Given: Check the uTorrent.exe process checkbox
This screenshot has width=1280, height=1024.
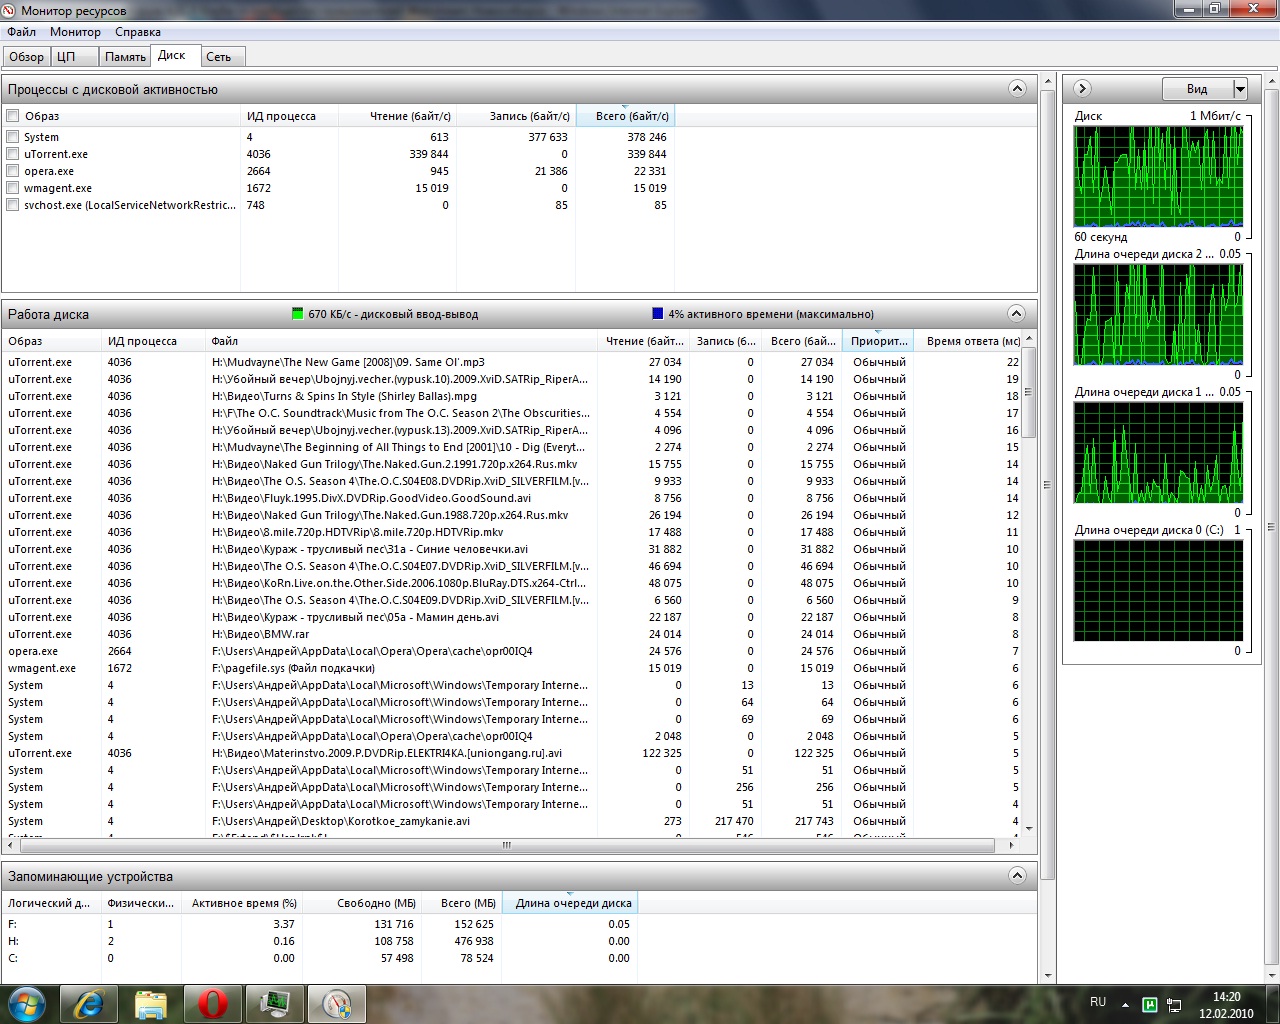Looking at the screenshot, I should [13, 154].
